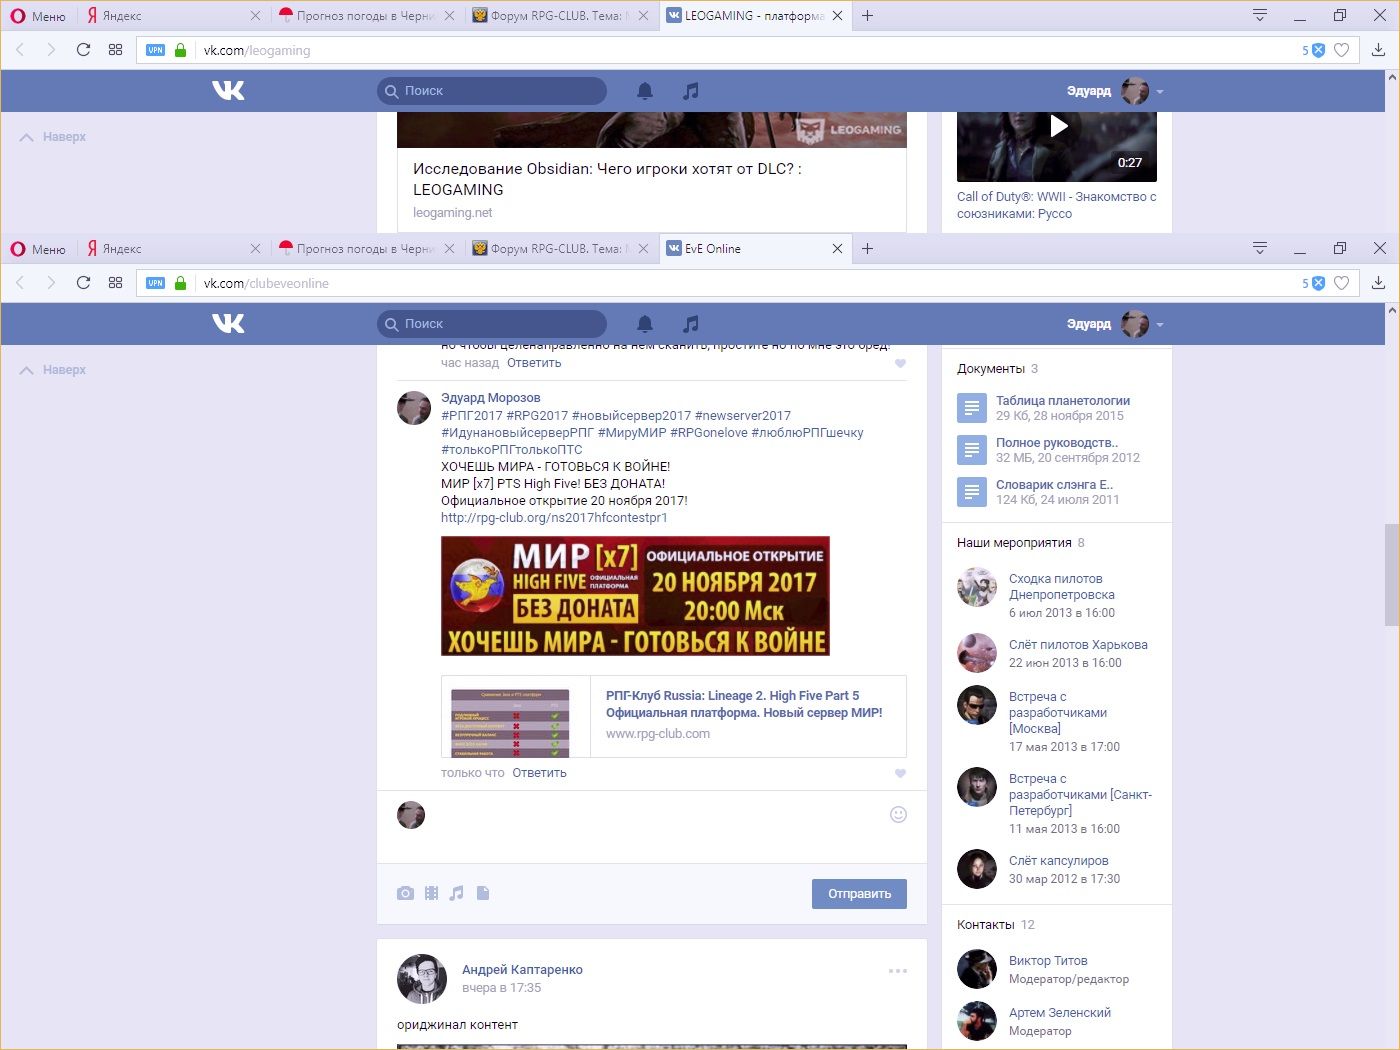Open post options for Андрей Каптаренко's post
The image size is (1400, 1050).
pos(897,971)
